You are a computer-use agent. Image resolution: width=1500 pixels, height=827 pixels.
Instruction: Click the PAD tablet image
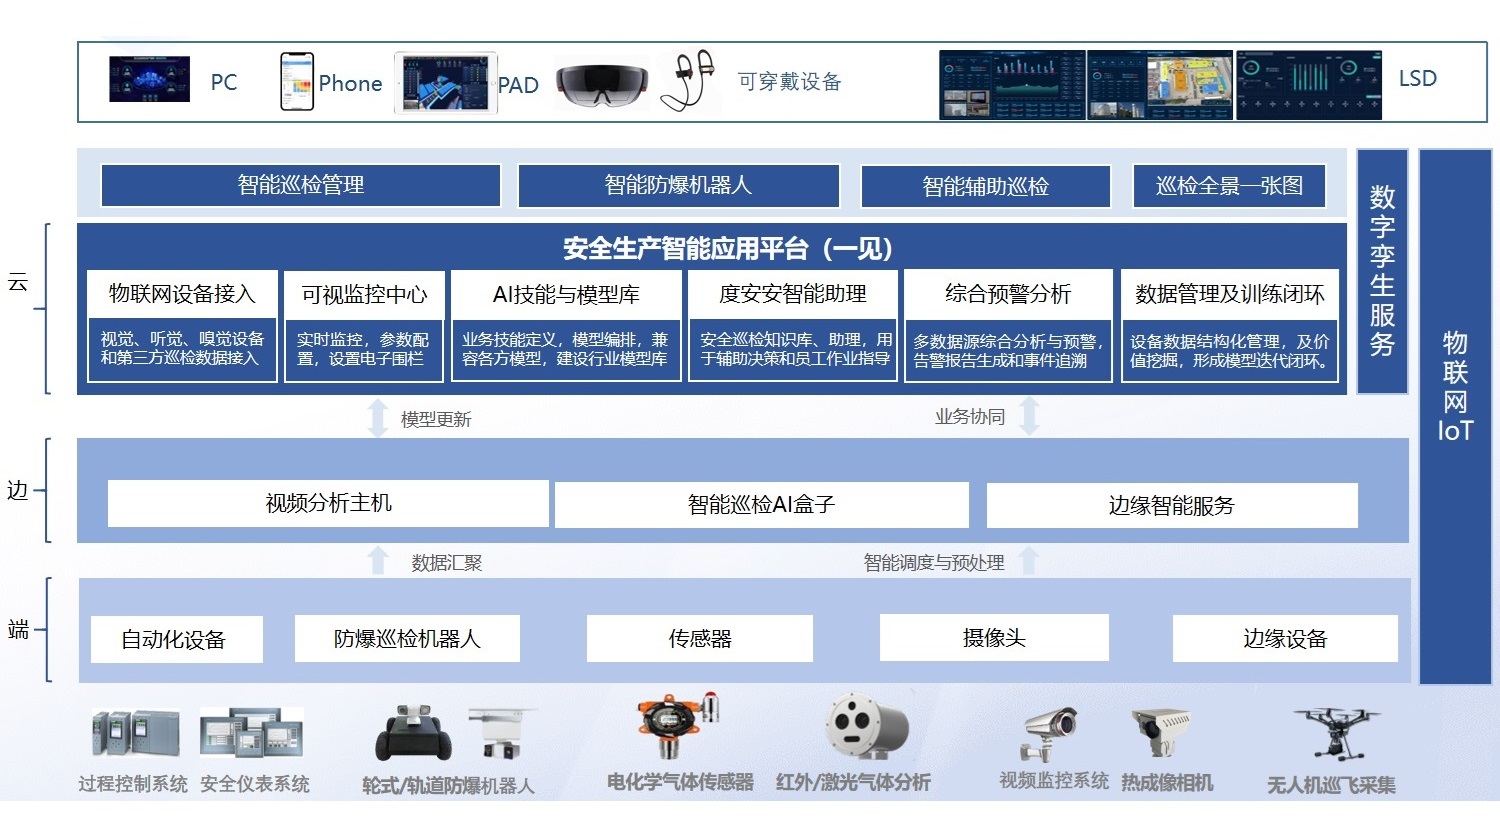pyautogui.click(x=445, y=83)
